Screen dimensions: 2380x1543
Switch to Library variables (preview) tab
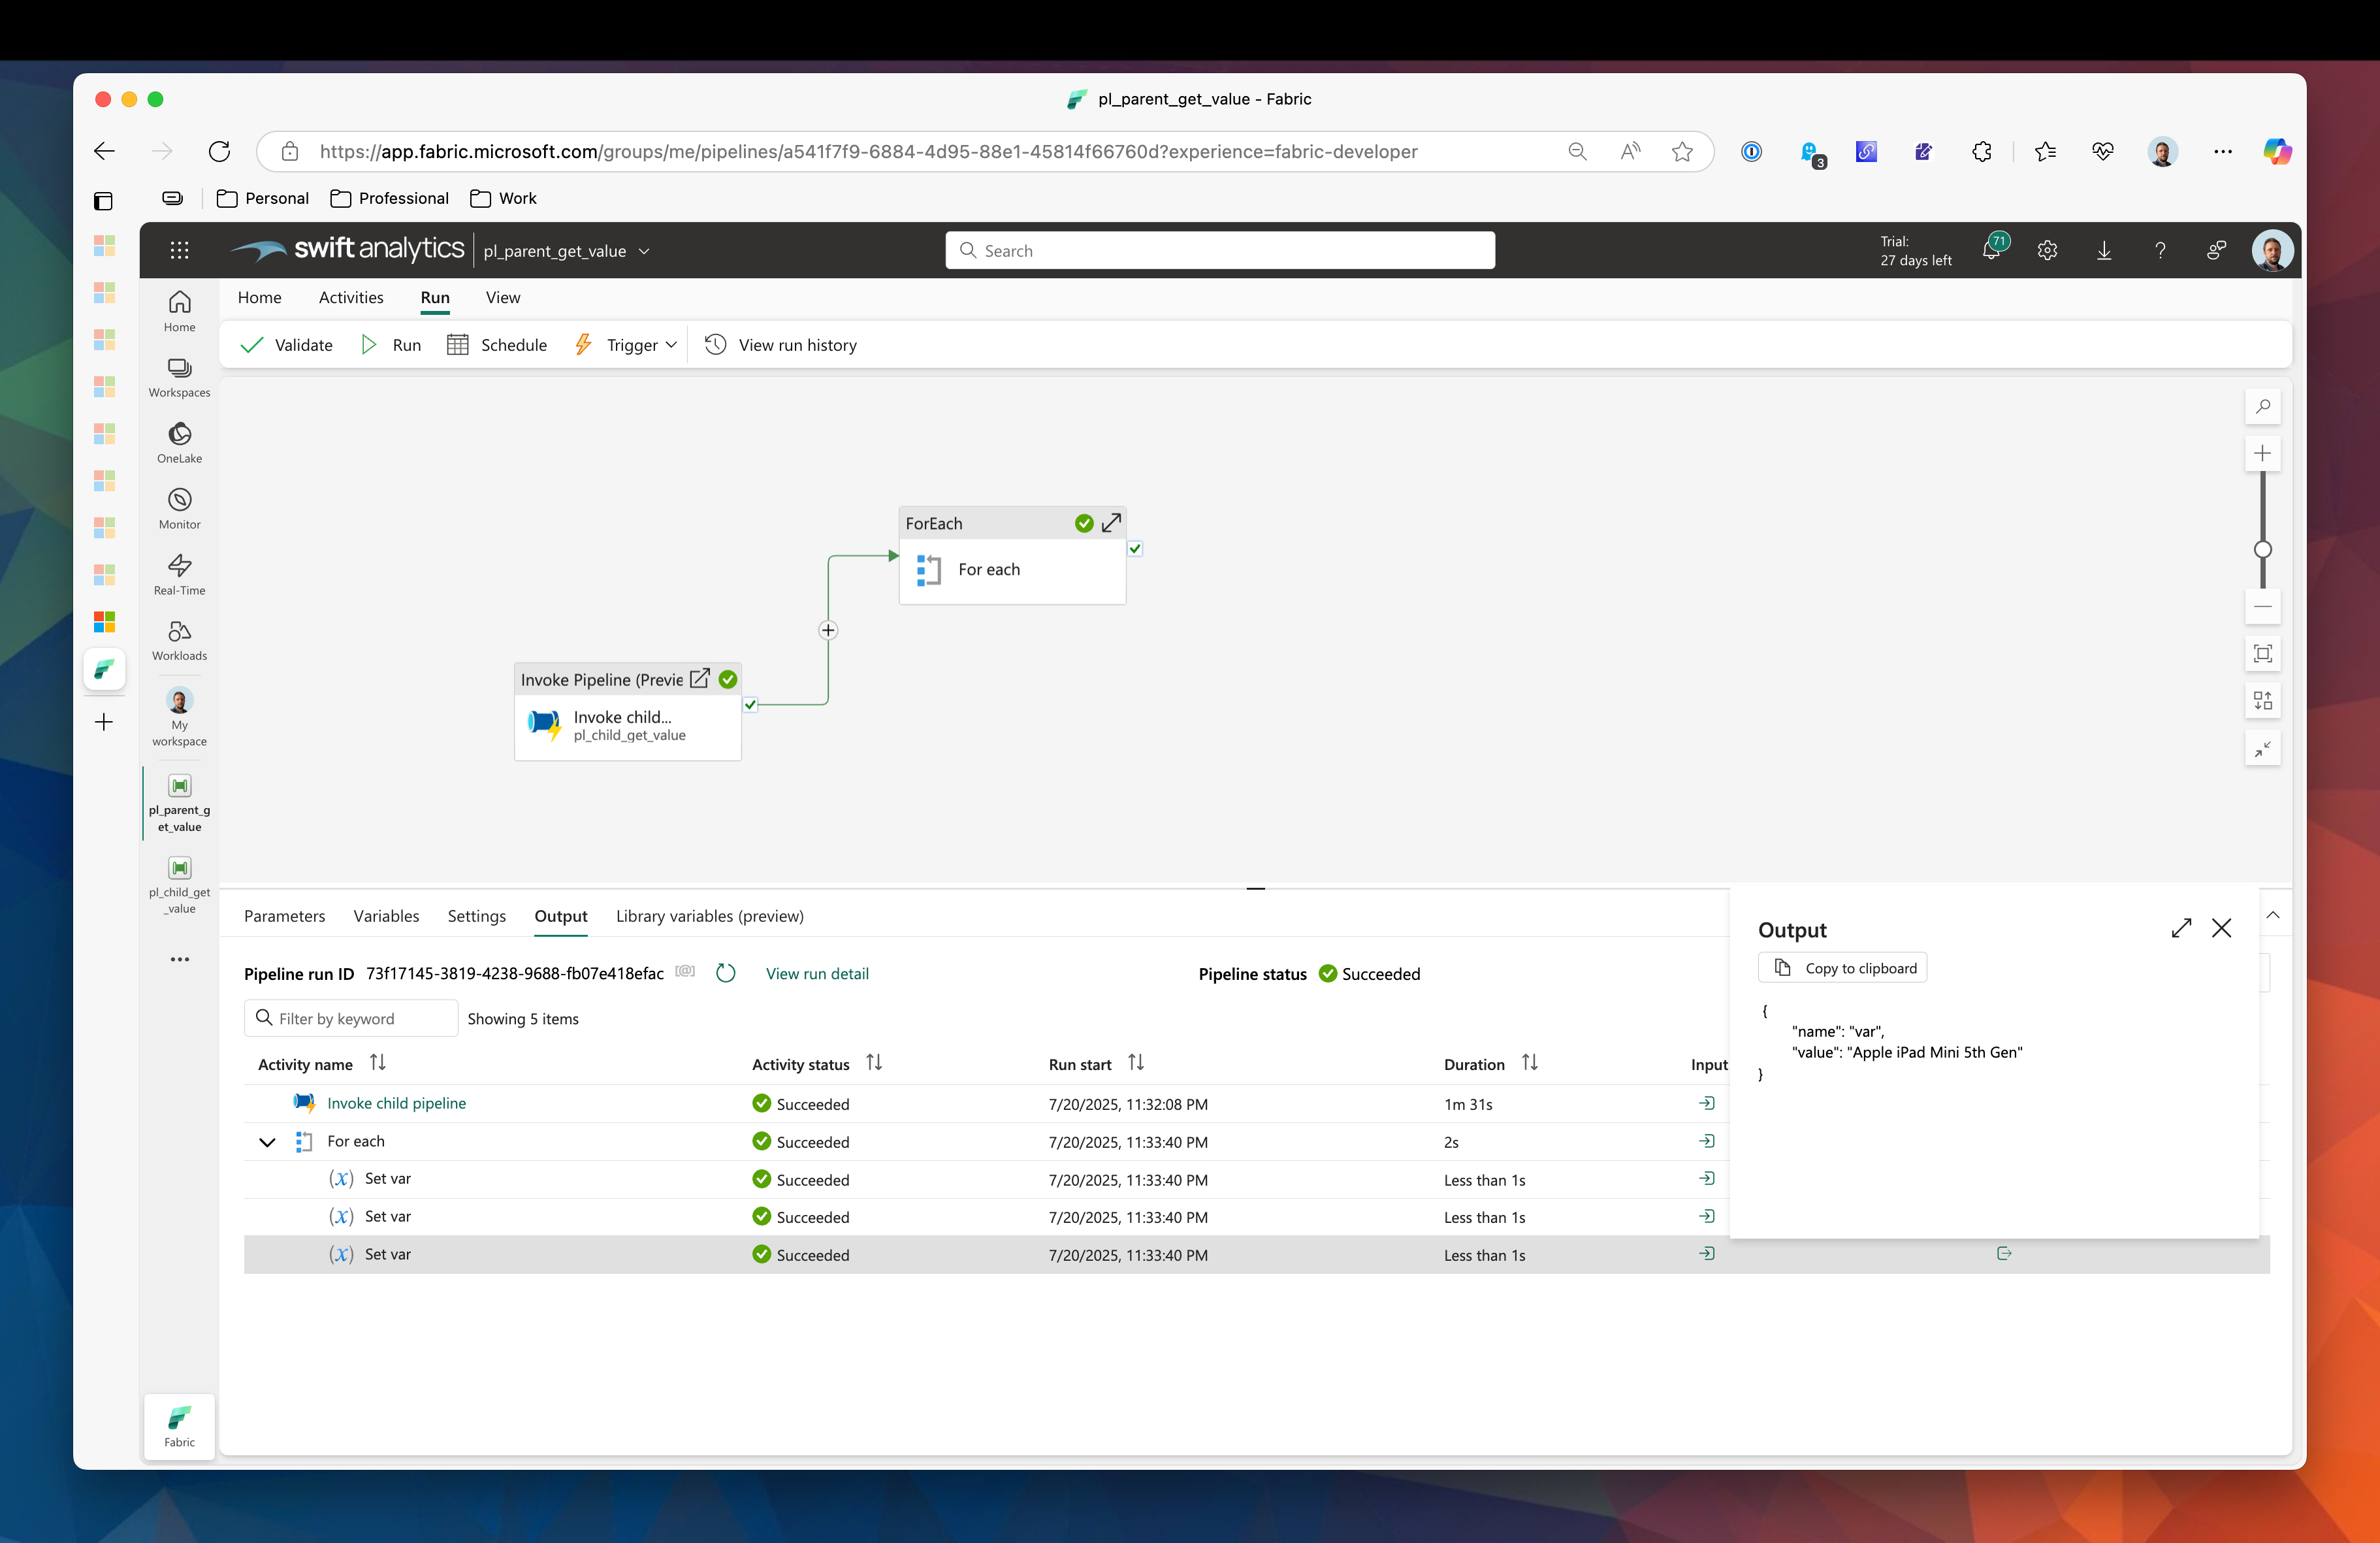click(x=709, y=916)
